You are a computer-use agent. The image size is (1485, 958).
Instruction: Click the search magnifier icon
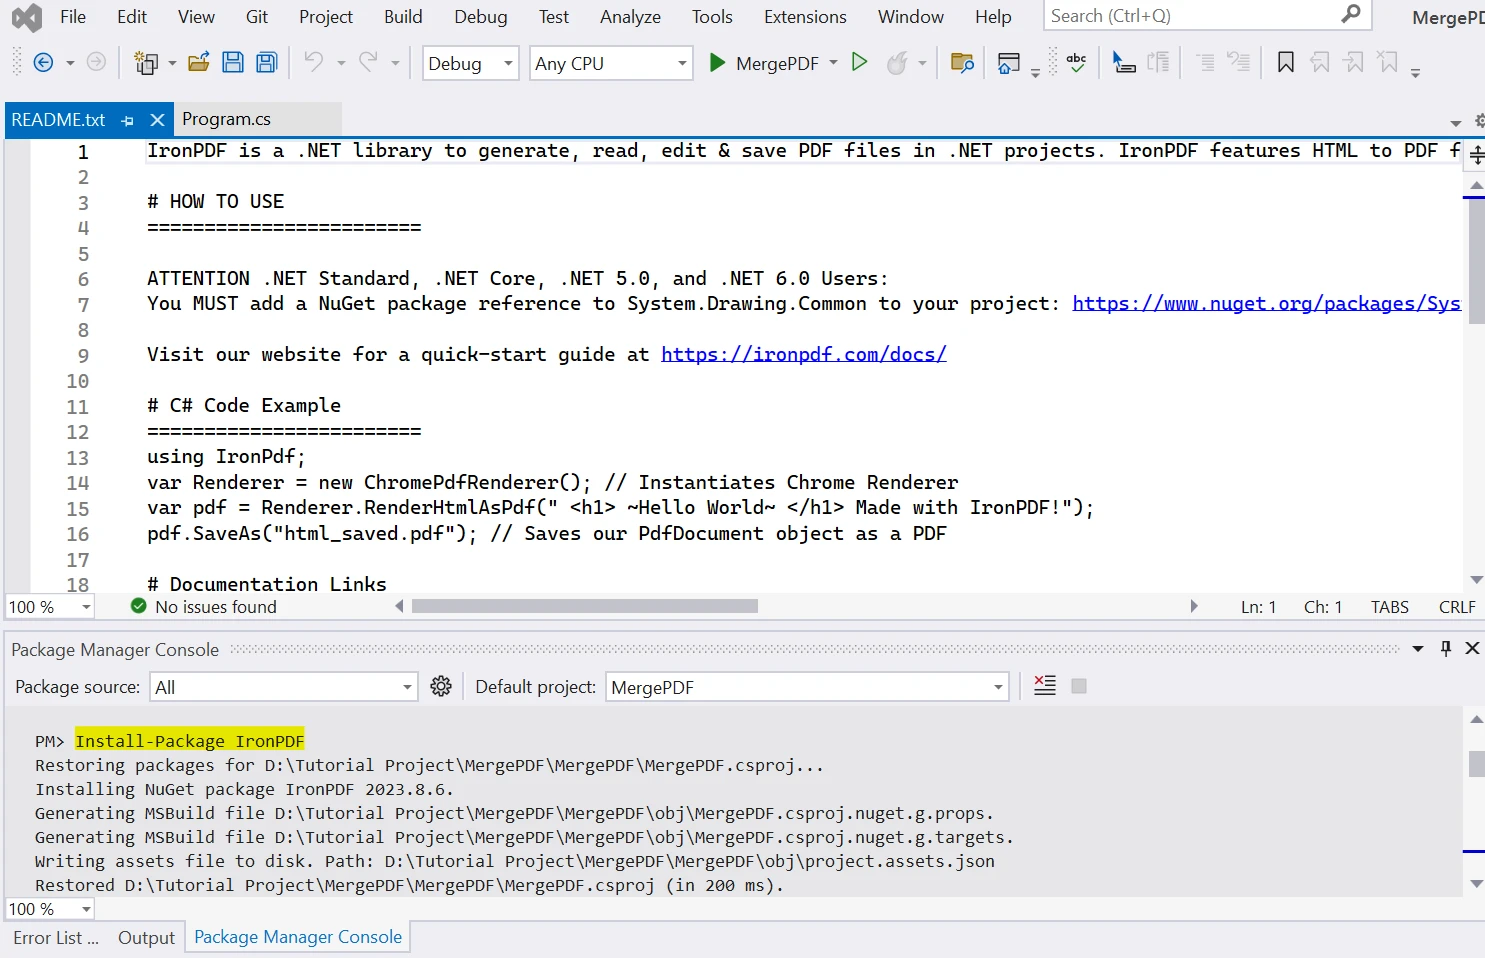pyautogui.click(x=1351, y=14)
